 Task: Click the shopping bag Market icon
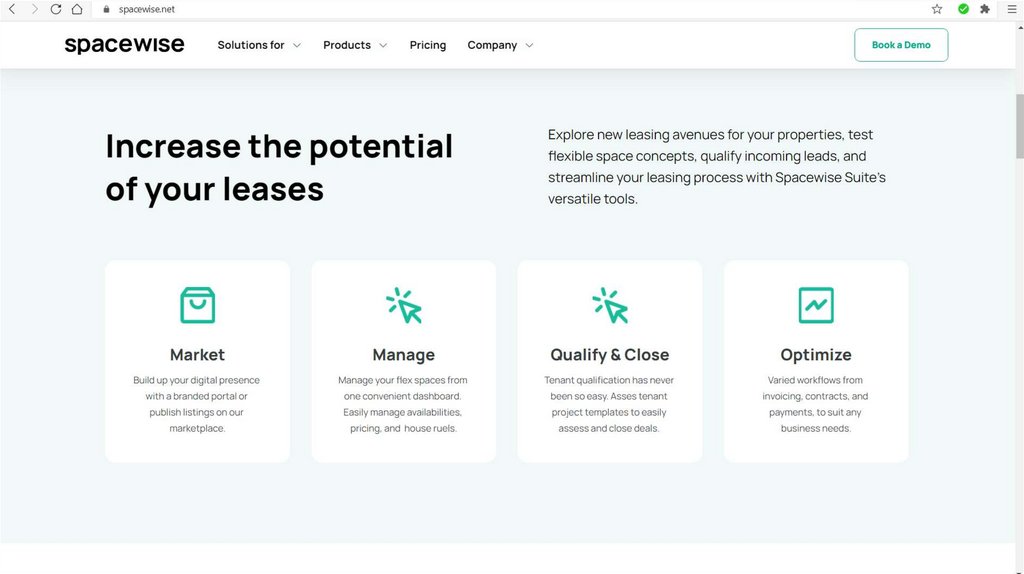pyautogui.click(x=197, y=305)
